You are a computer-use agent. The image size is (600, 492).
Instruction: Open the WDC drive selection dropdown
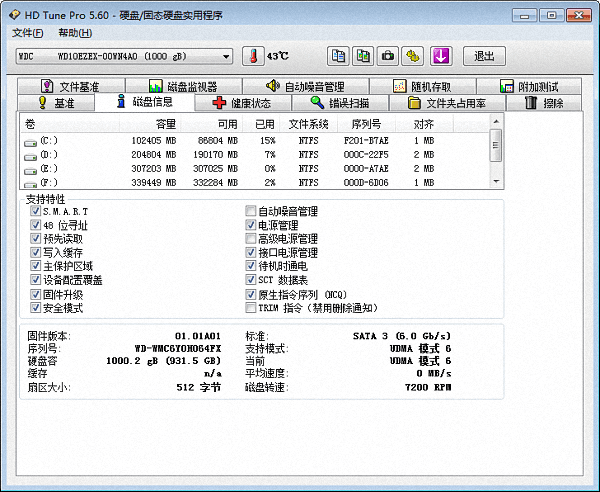tap(226, 56)
